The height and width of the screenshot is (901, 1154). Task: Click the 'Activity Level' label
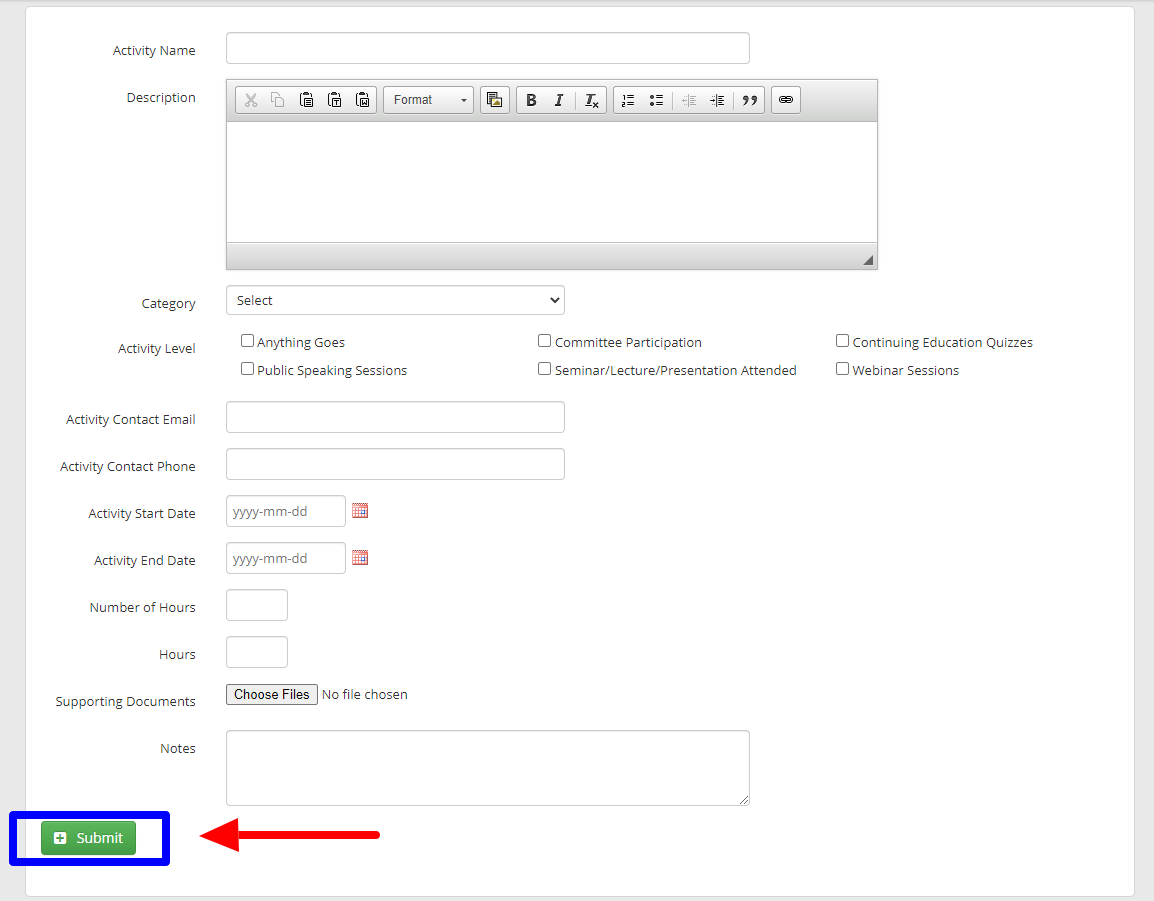tap(157, 348)
